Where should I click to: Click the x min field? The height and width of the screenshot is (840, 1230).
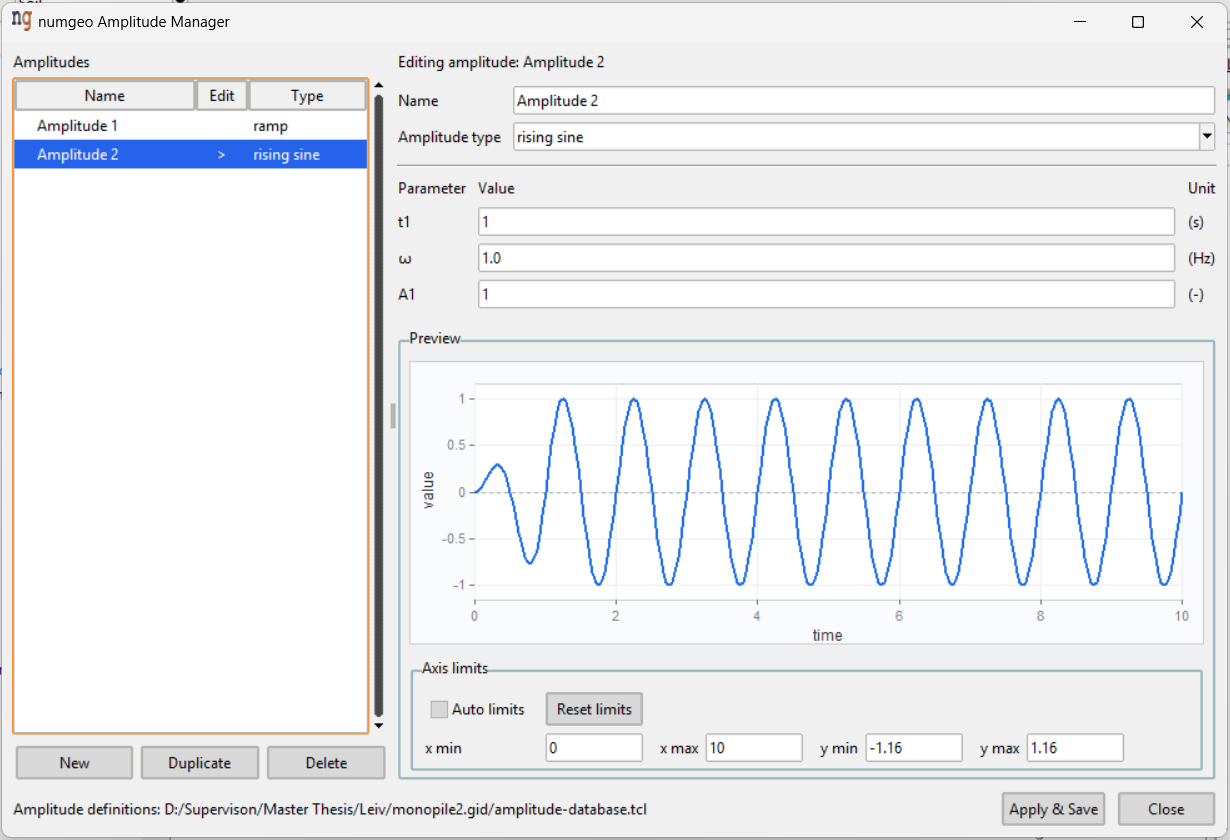[594, 748]
